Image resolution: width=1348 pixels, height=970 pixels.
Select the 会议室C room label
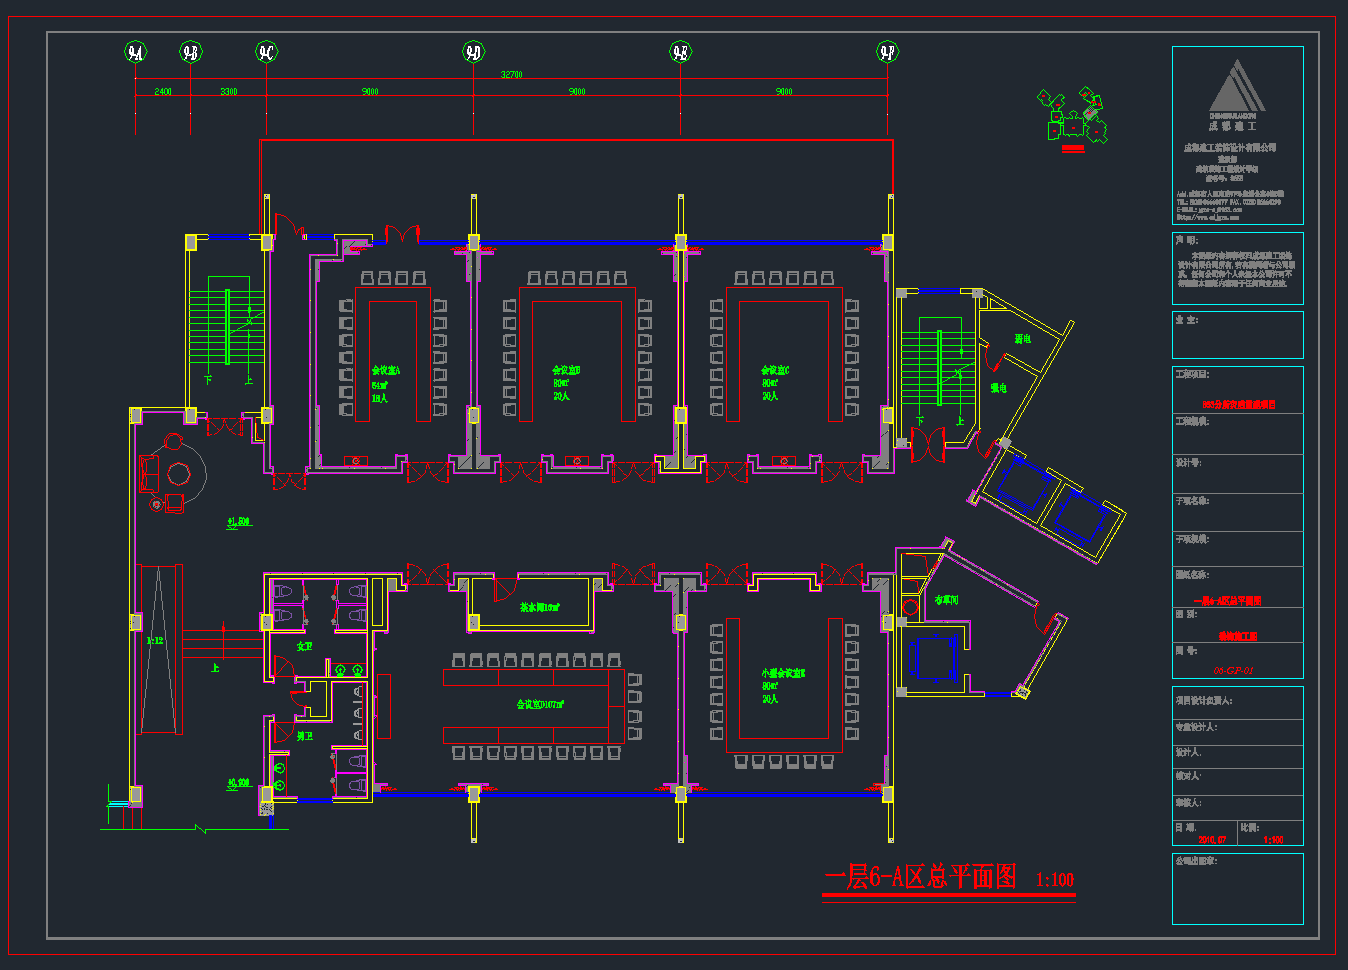(775, 371)
